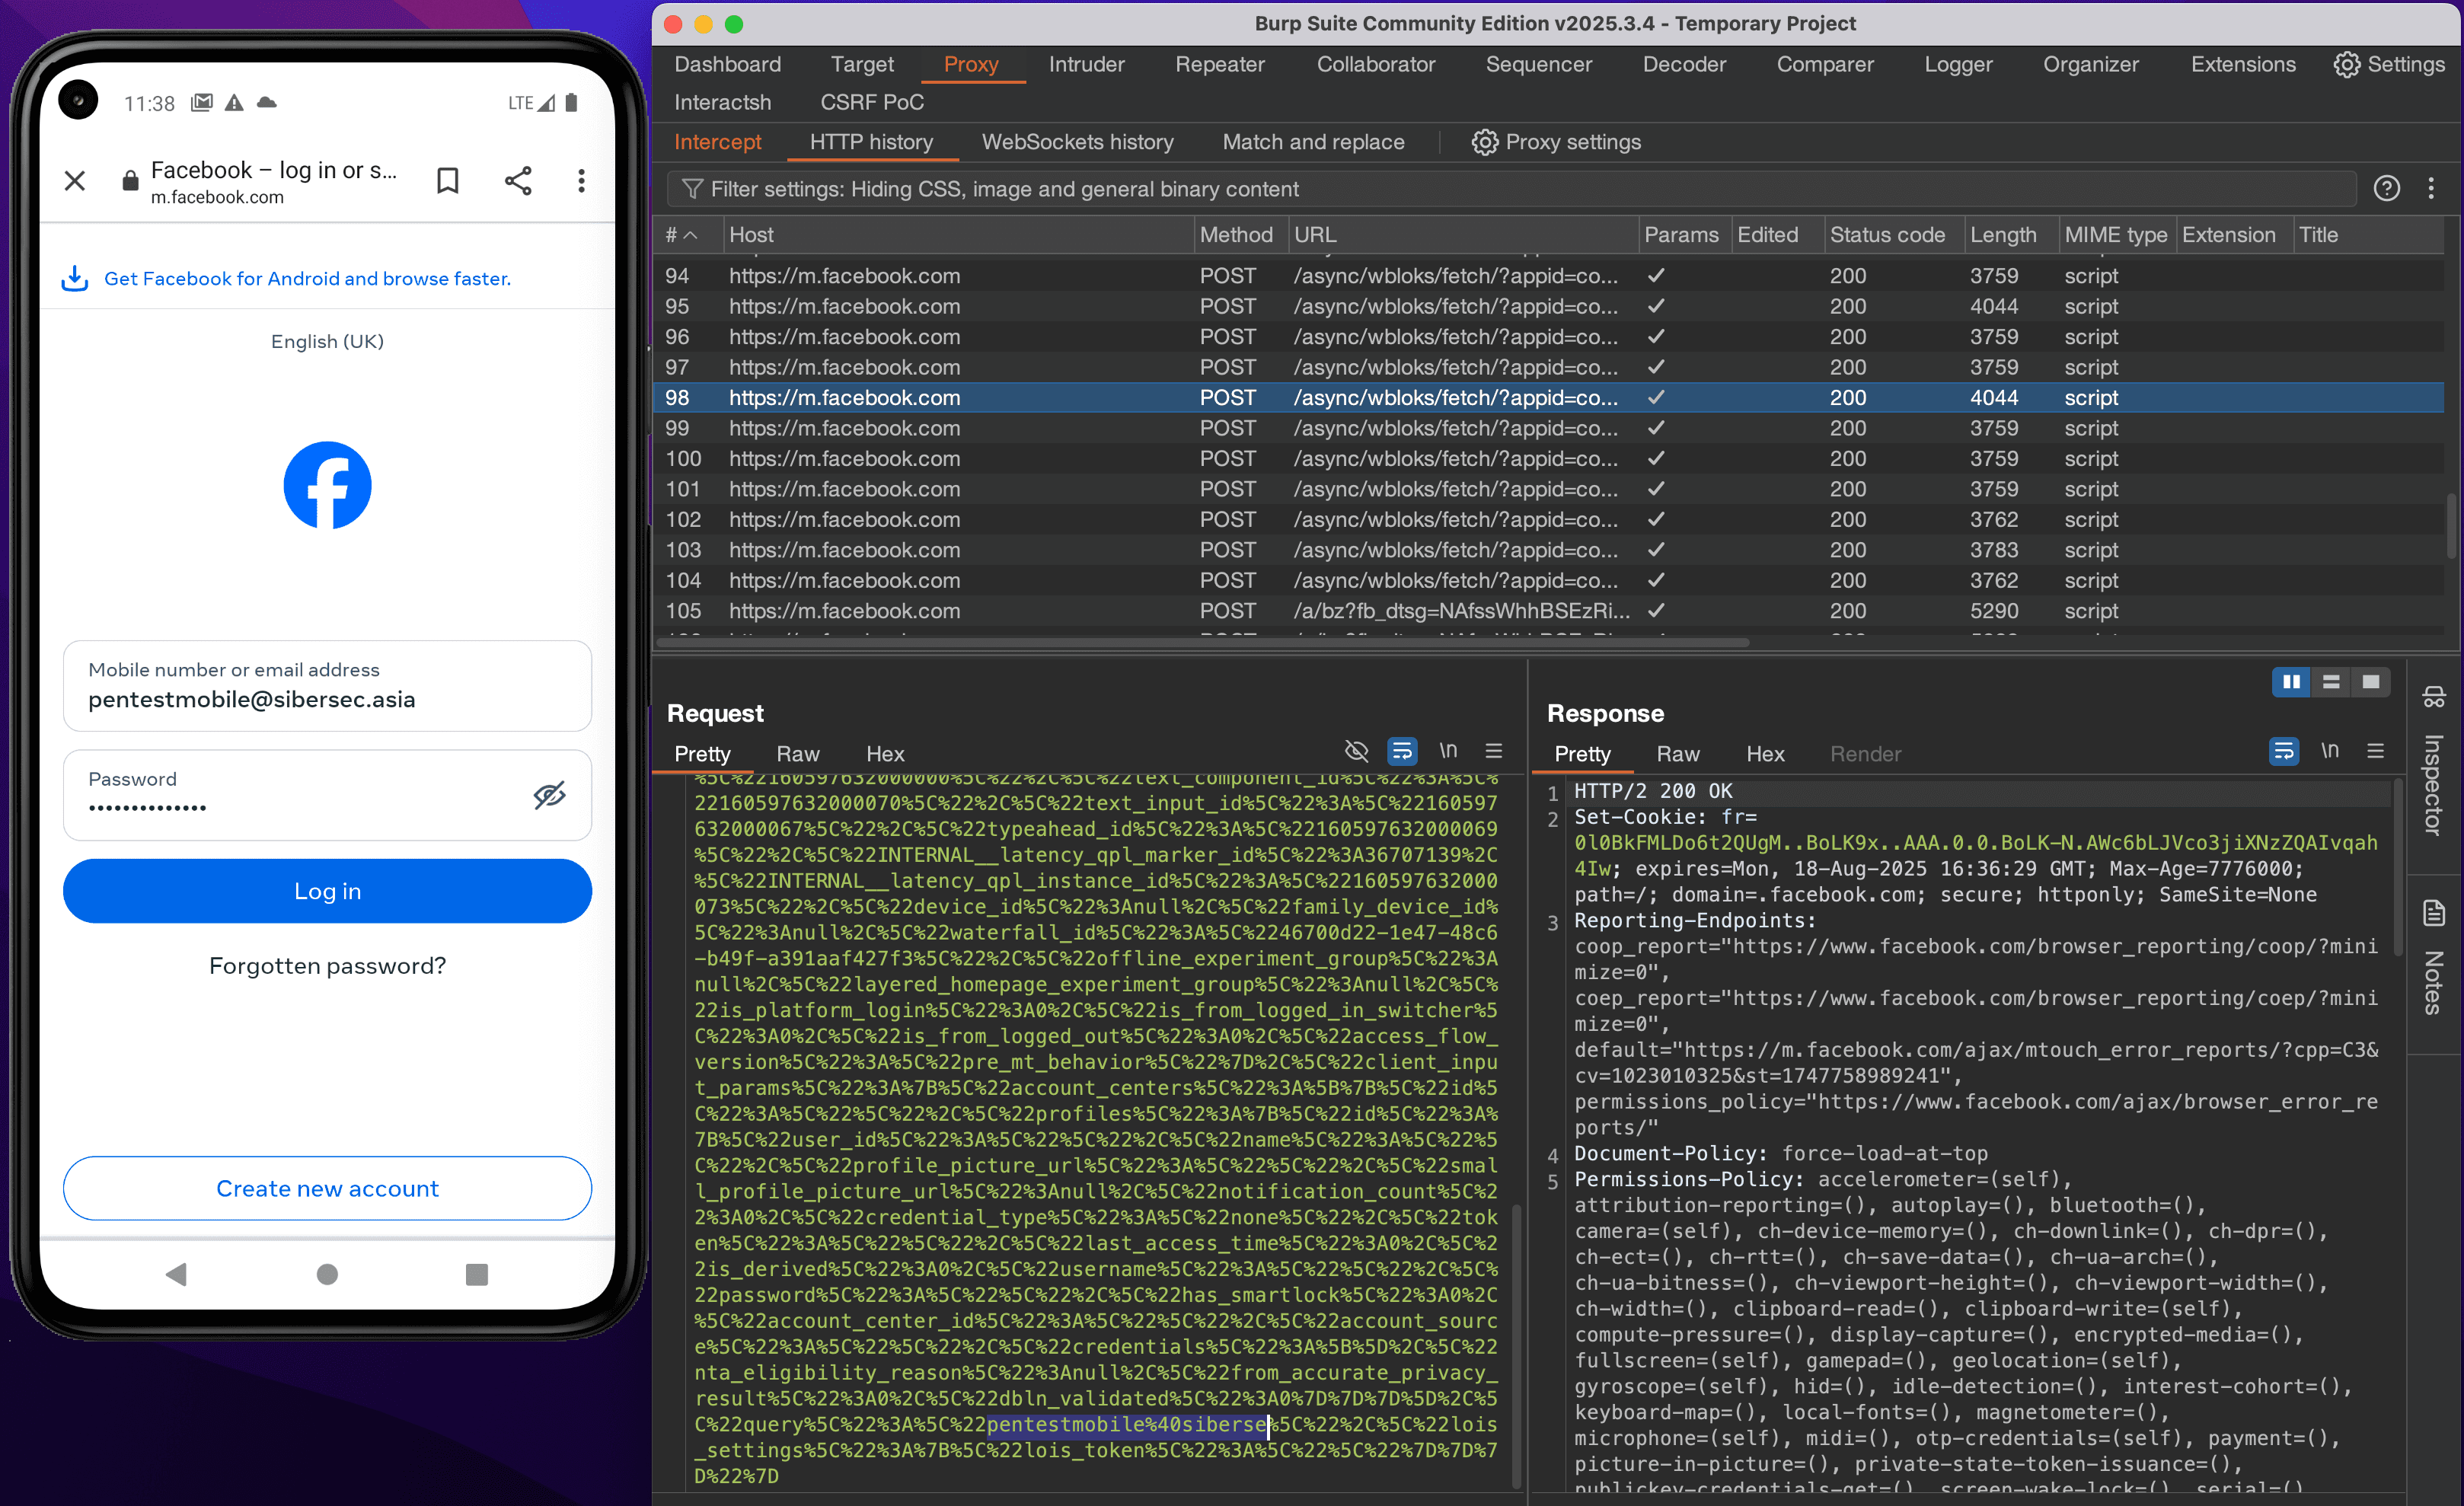
Task: Click Forgotten password? link
Action: (327, 965)
